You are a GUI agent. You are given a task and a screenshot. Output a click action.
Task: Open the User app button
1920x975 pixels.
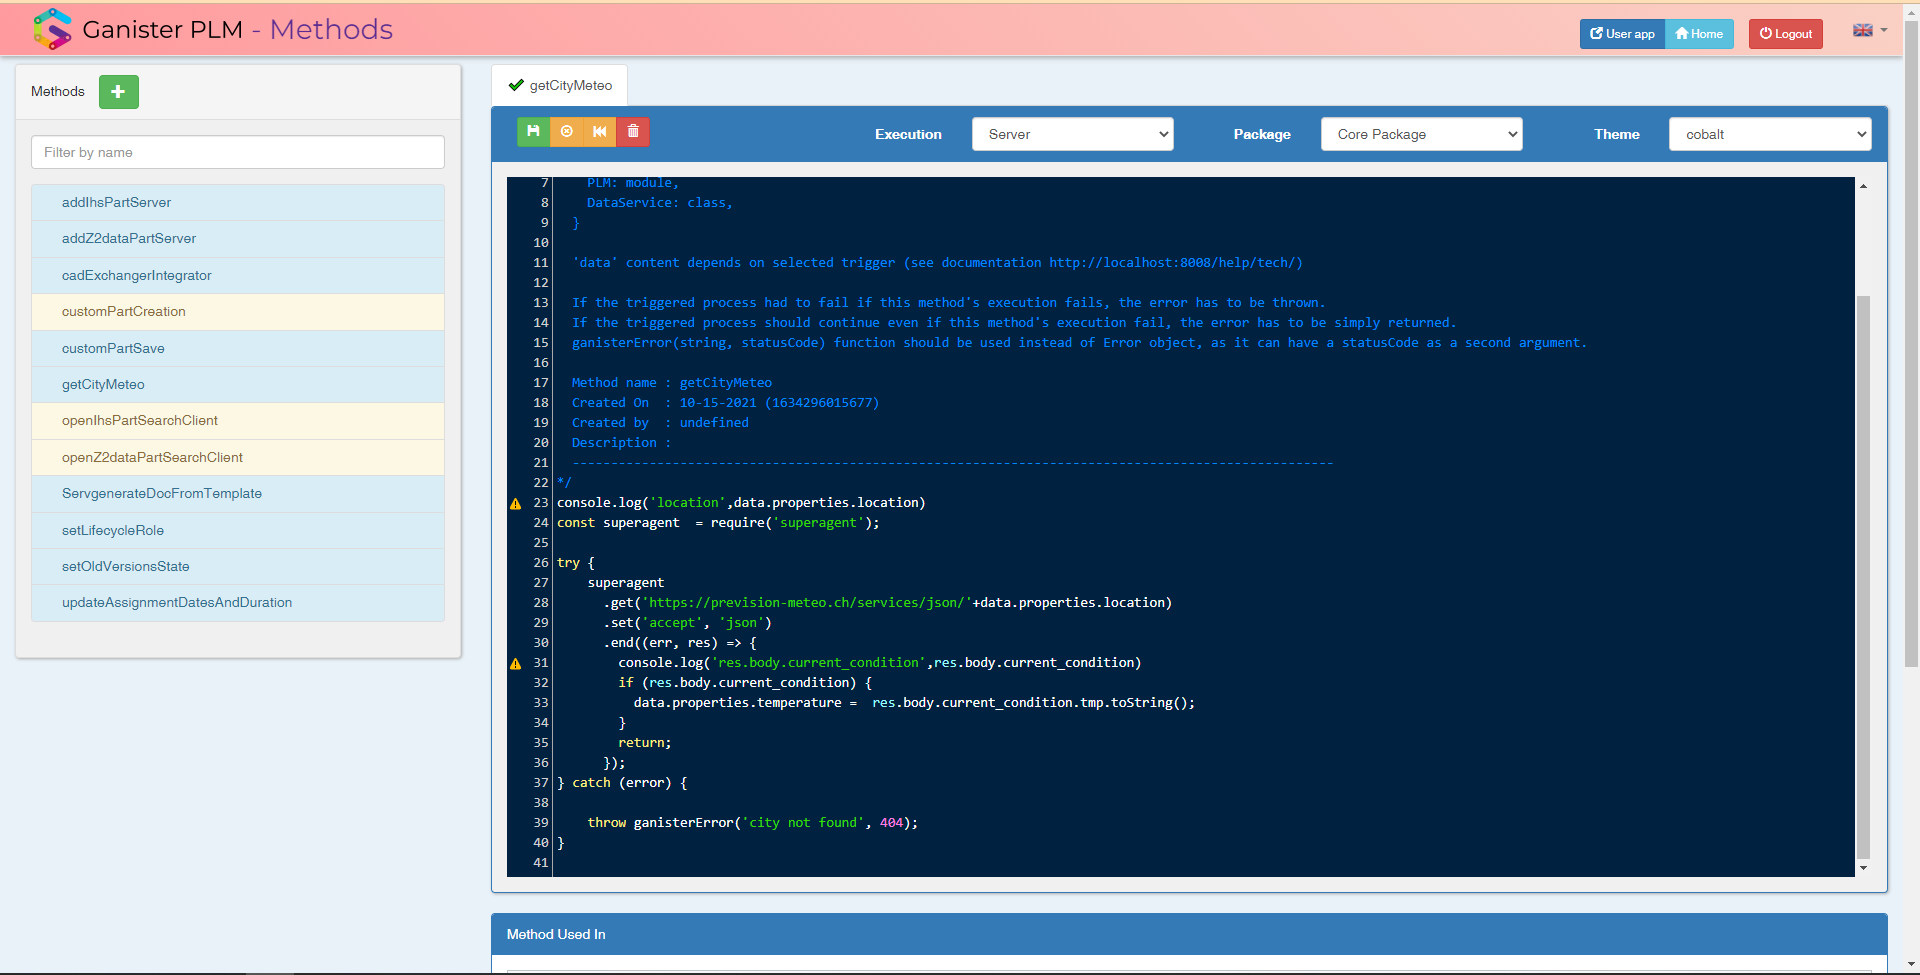(1622, 34)
